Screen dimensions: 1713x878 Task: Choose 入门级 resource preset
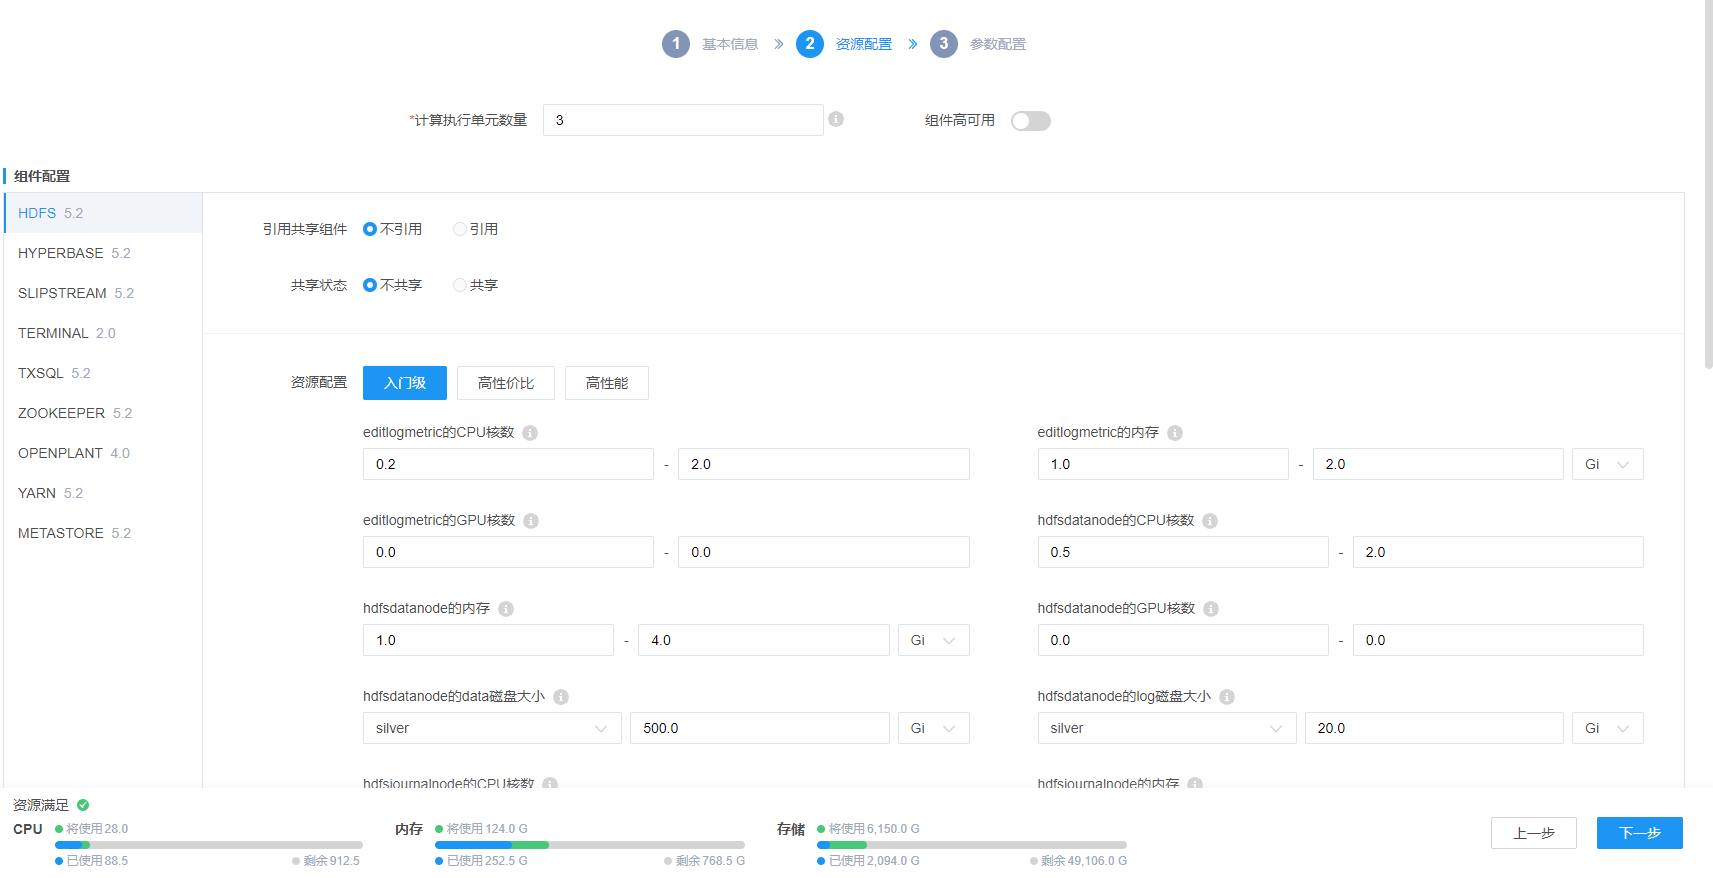(405, 383)
